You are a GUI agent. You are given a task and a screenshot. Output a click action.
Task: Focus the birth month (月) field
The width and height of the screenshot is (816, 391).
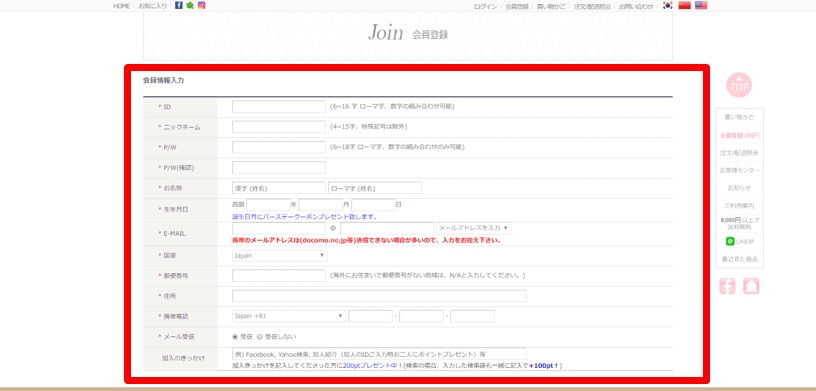tap(321, 205)
